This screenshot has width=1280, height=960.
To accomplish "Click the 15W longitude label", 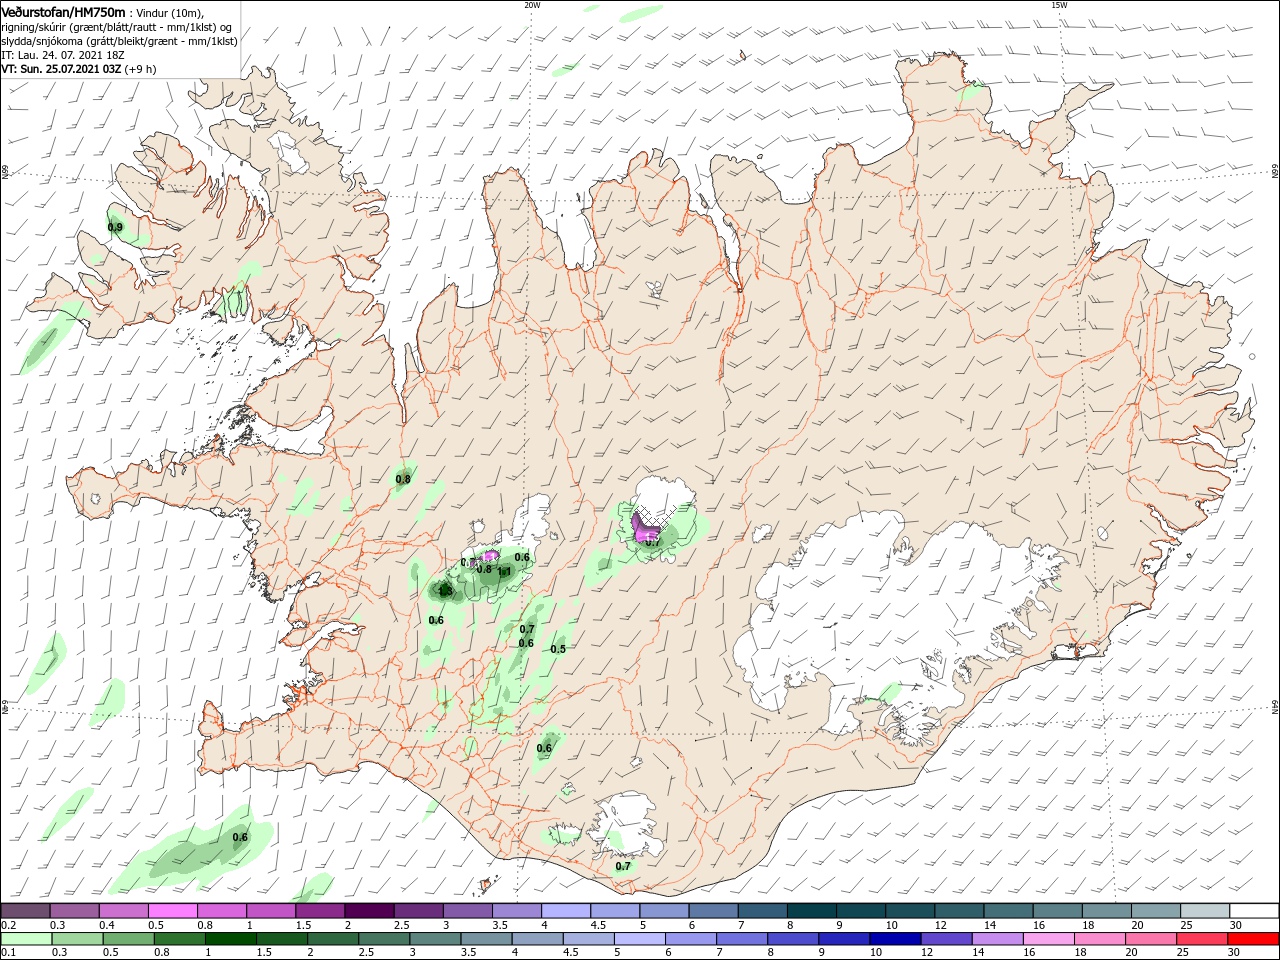I will [1058, 5].
